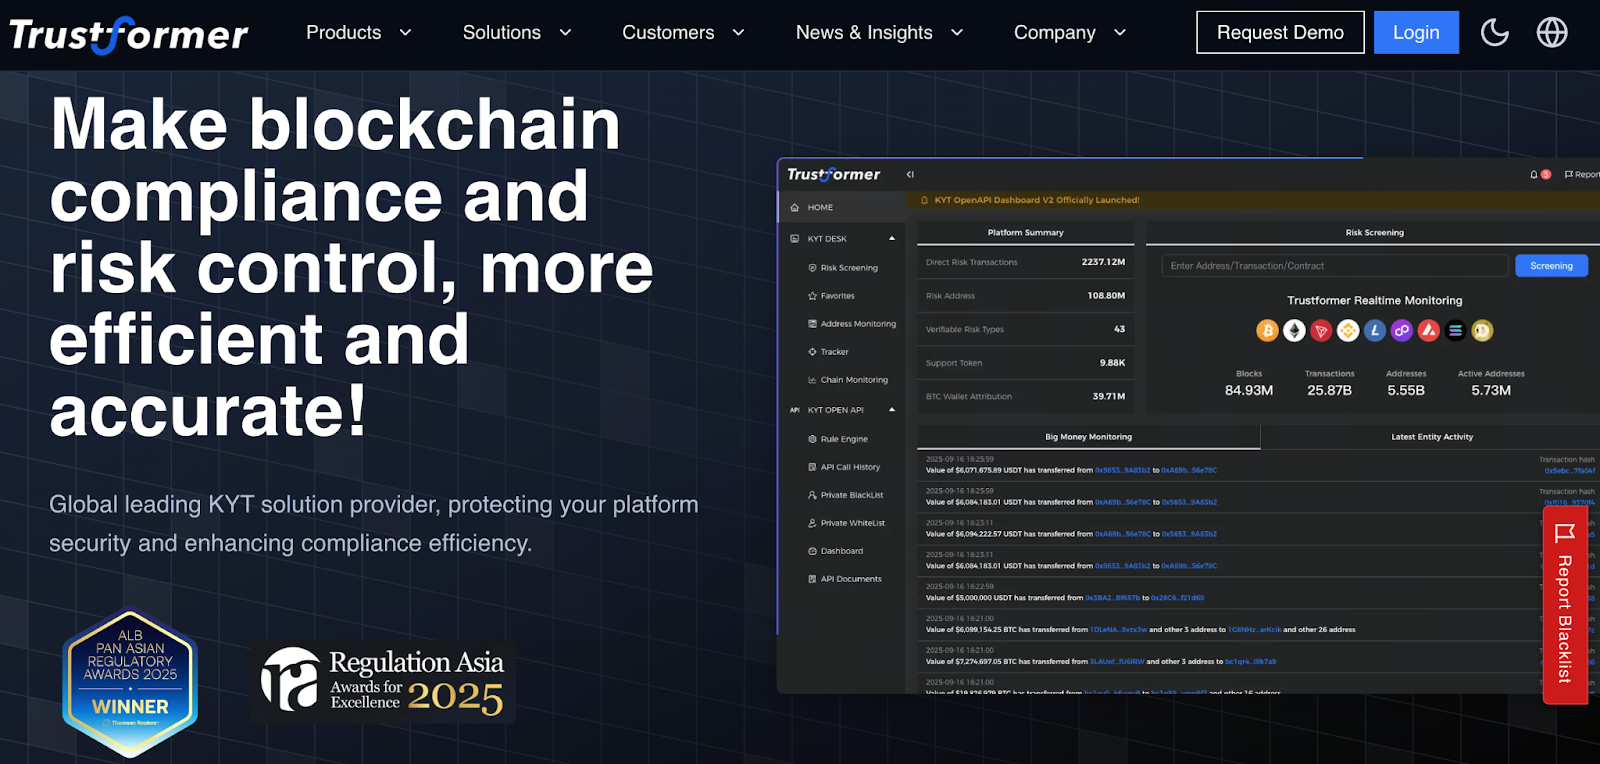Expand the Solutions menu

[x=517, y=32]
